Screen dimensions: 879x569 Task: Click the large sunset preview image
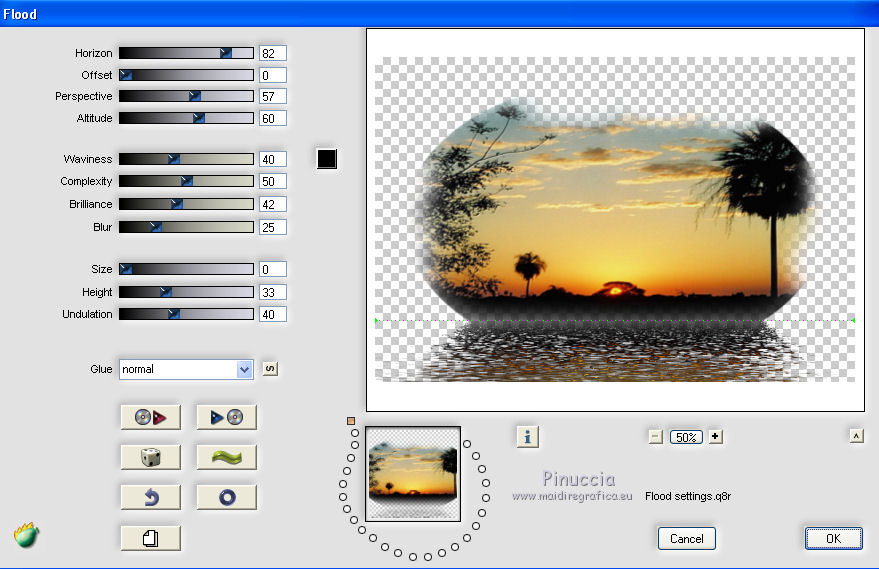tap(615, 219)
